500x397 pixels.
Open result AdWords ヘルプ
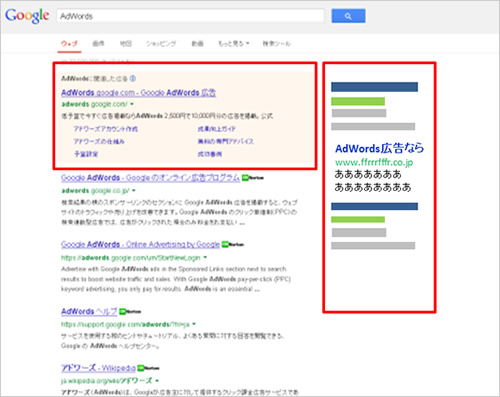point(89,311)
